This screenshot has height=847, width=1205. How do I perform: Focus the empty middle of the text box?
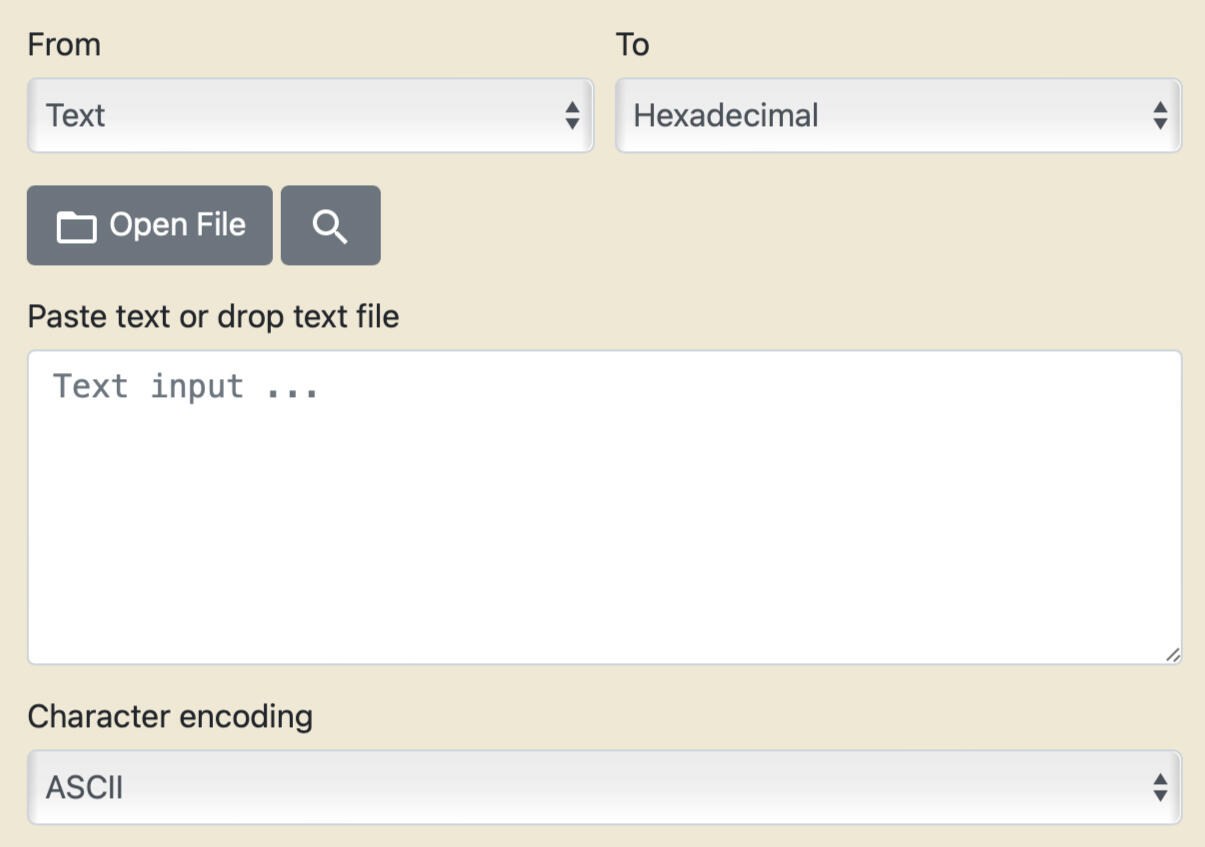[604, 508]
